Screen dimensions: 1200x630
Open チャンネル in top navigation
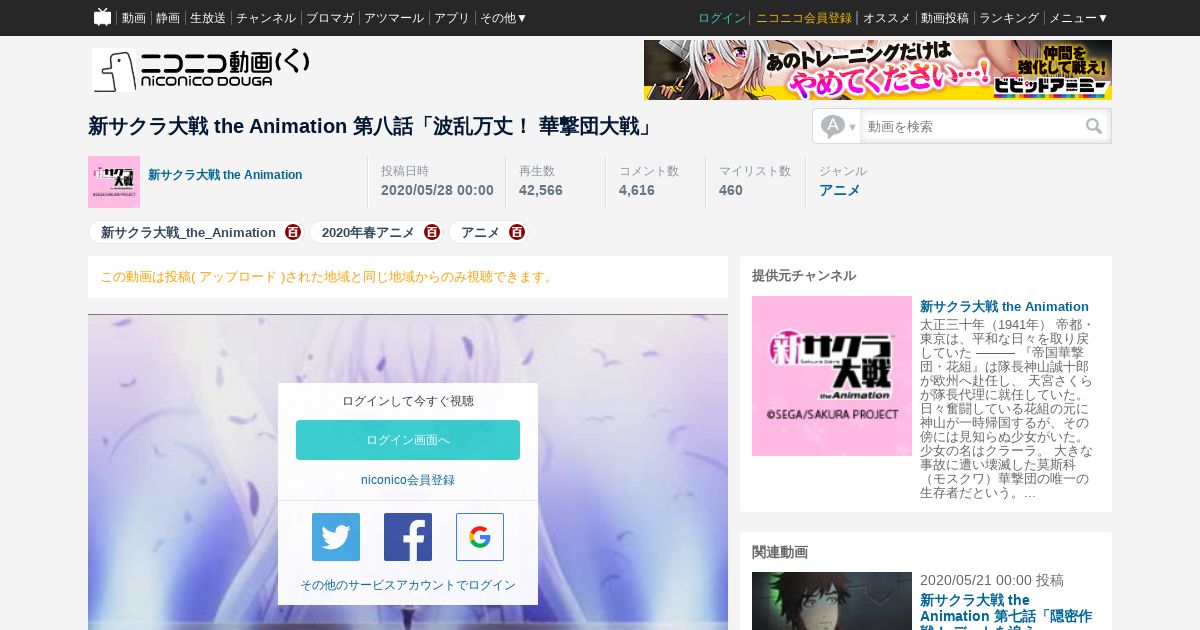[266, 18]
